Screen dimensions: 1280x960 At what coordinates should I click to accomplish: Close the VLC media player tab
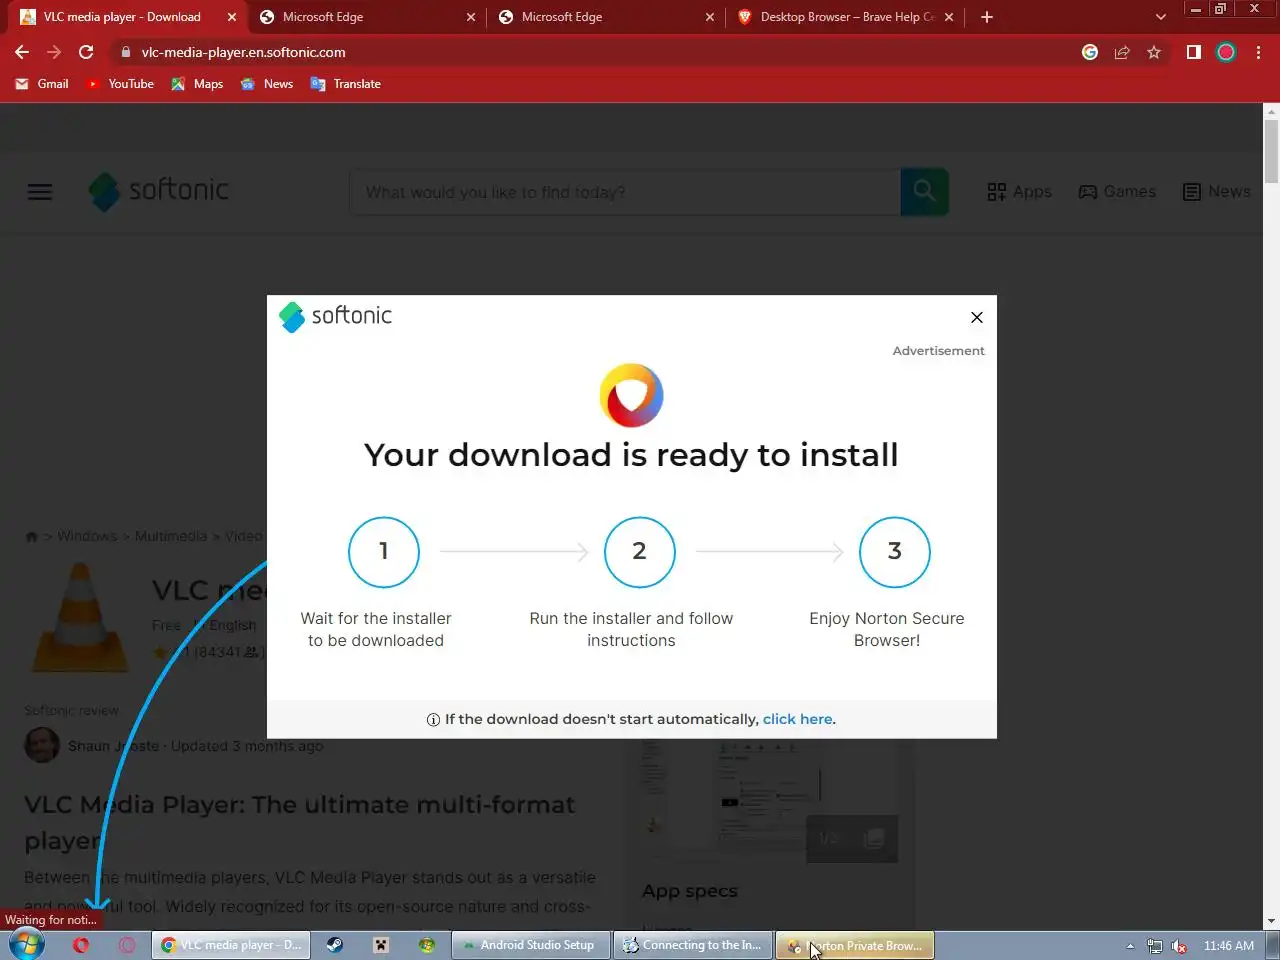[232, 17]
